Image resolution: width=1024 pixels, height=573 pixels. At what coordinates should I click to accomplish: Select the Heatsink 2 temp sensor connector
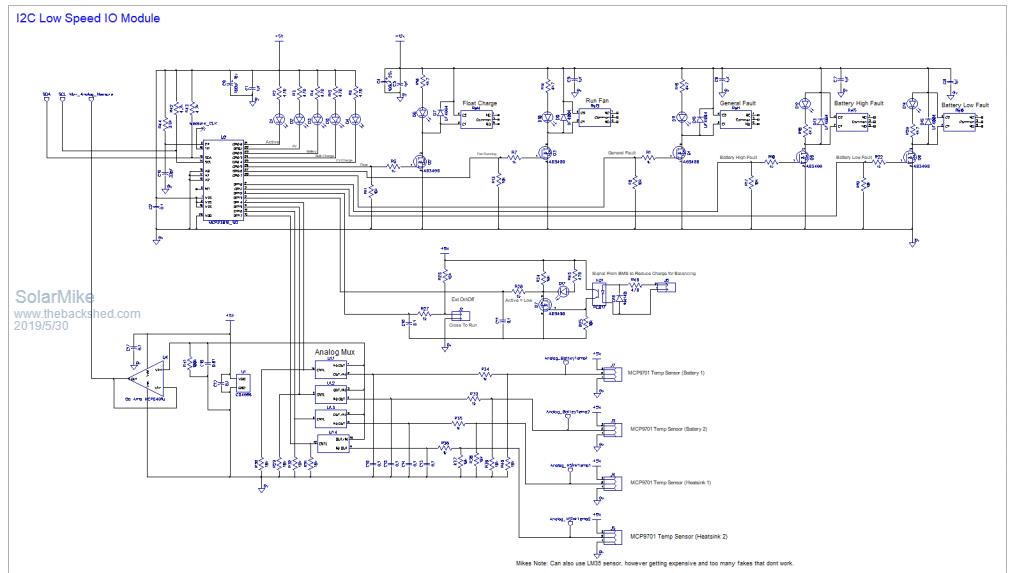coord(608,535)
